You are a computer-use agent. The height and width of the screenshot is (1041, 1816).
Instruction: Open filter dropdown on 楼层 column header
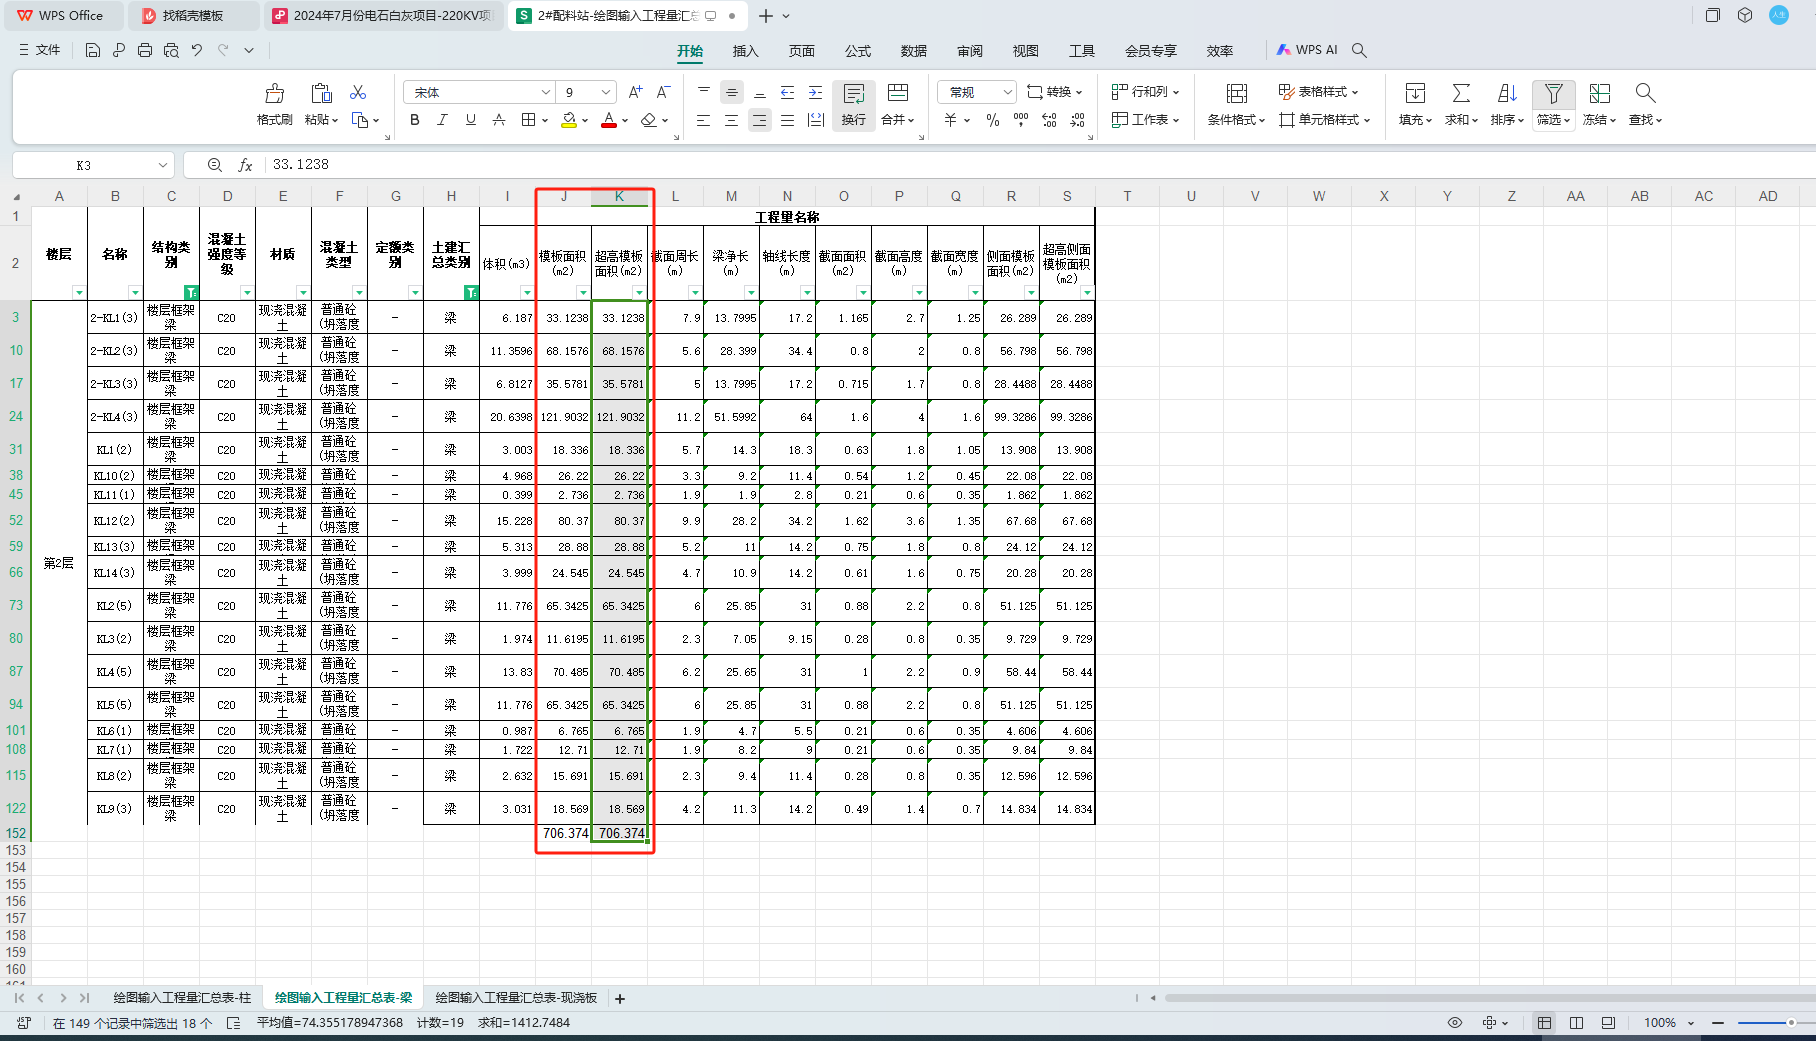pyautogui.click(x=79, y=293)
